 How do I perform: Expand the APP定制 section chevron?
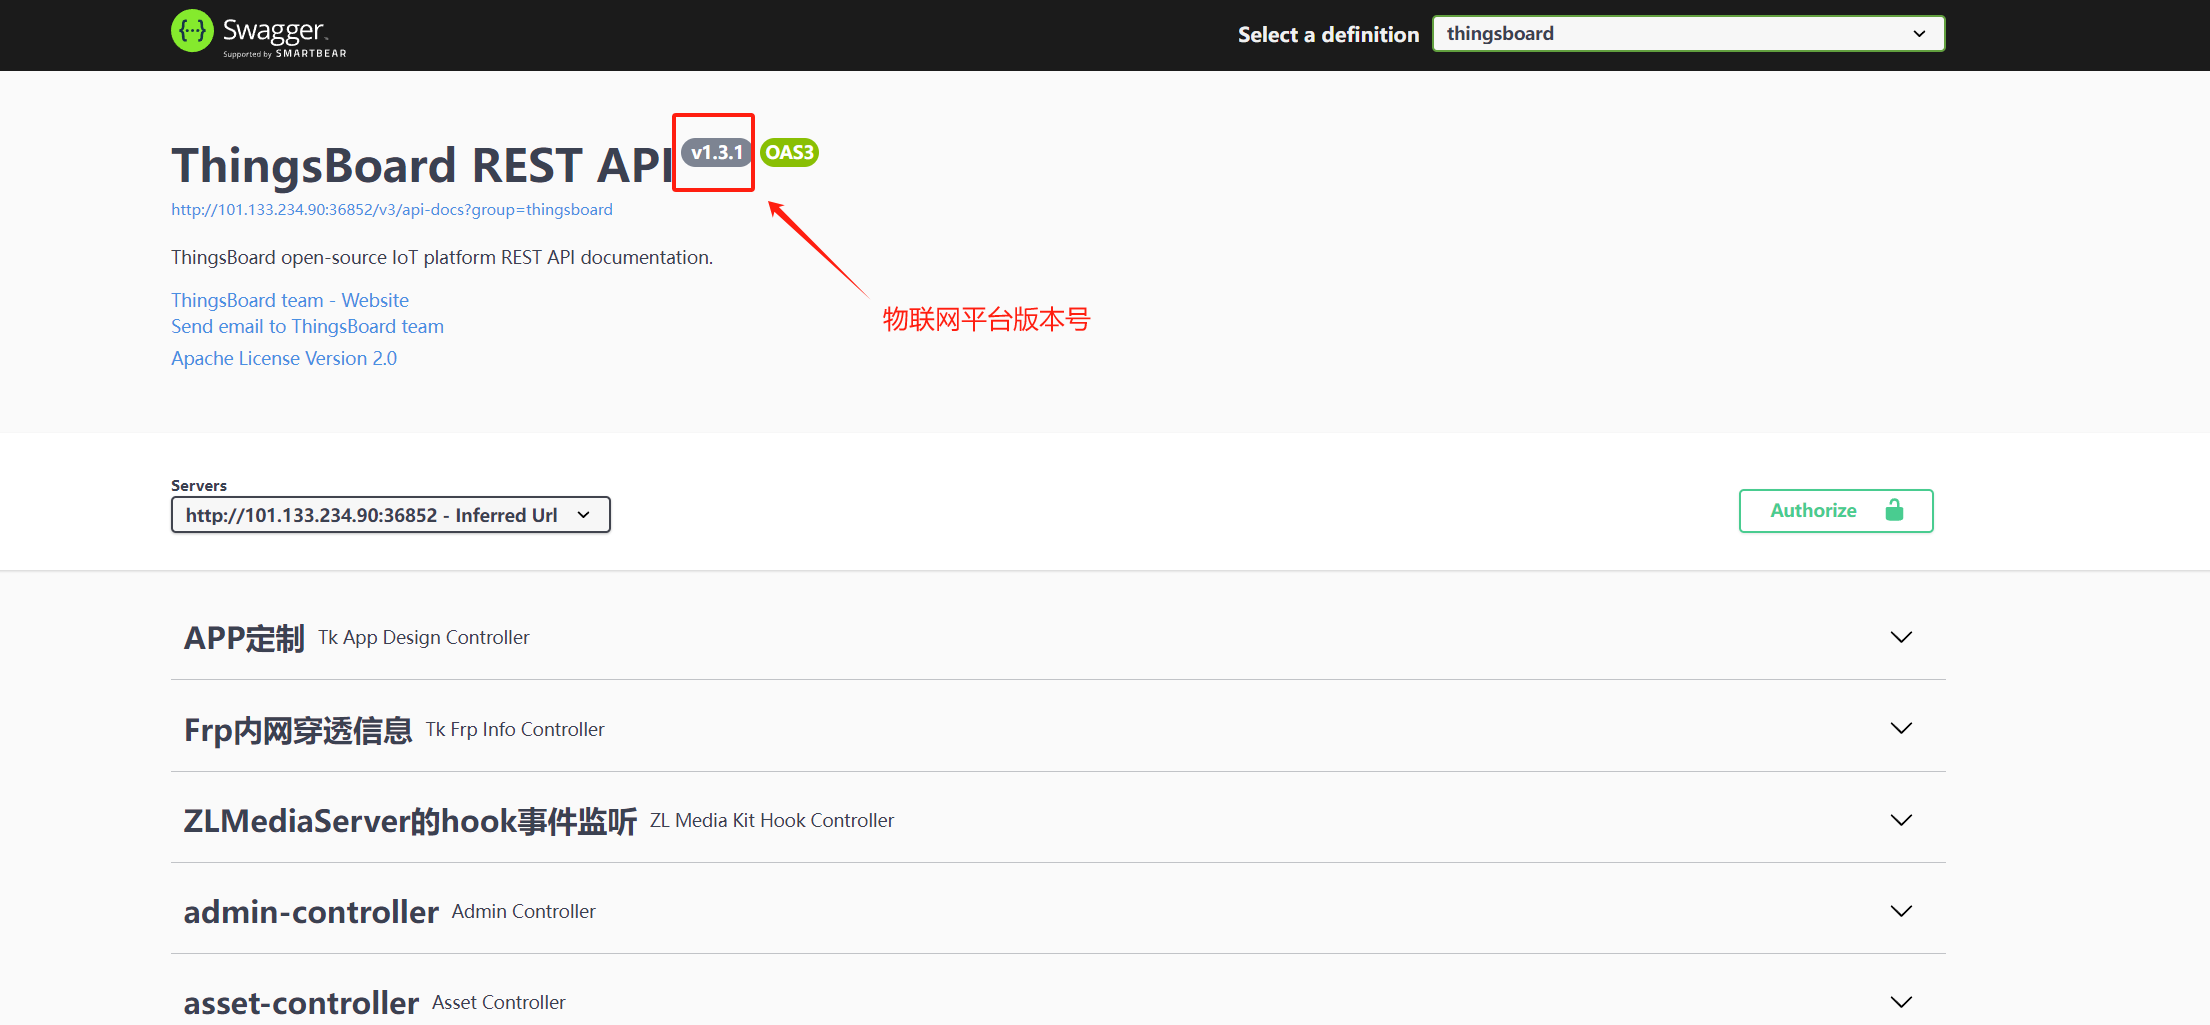[x=1901, y=637]
